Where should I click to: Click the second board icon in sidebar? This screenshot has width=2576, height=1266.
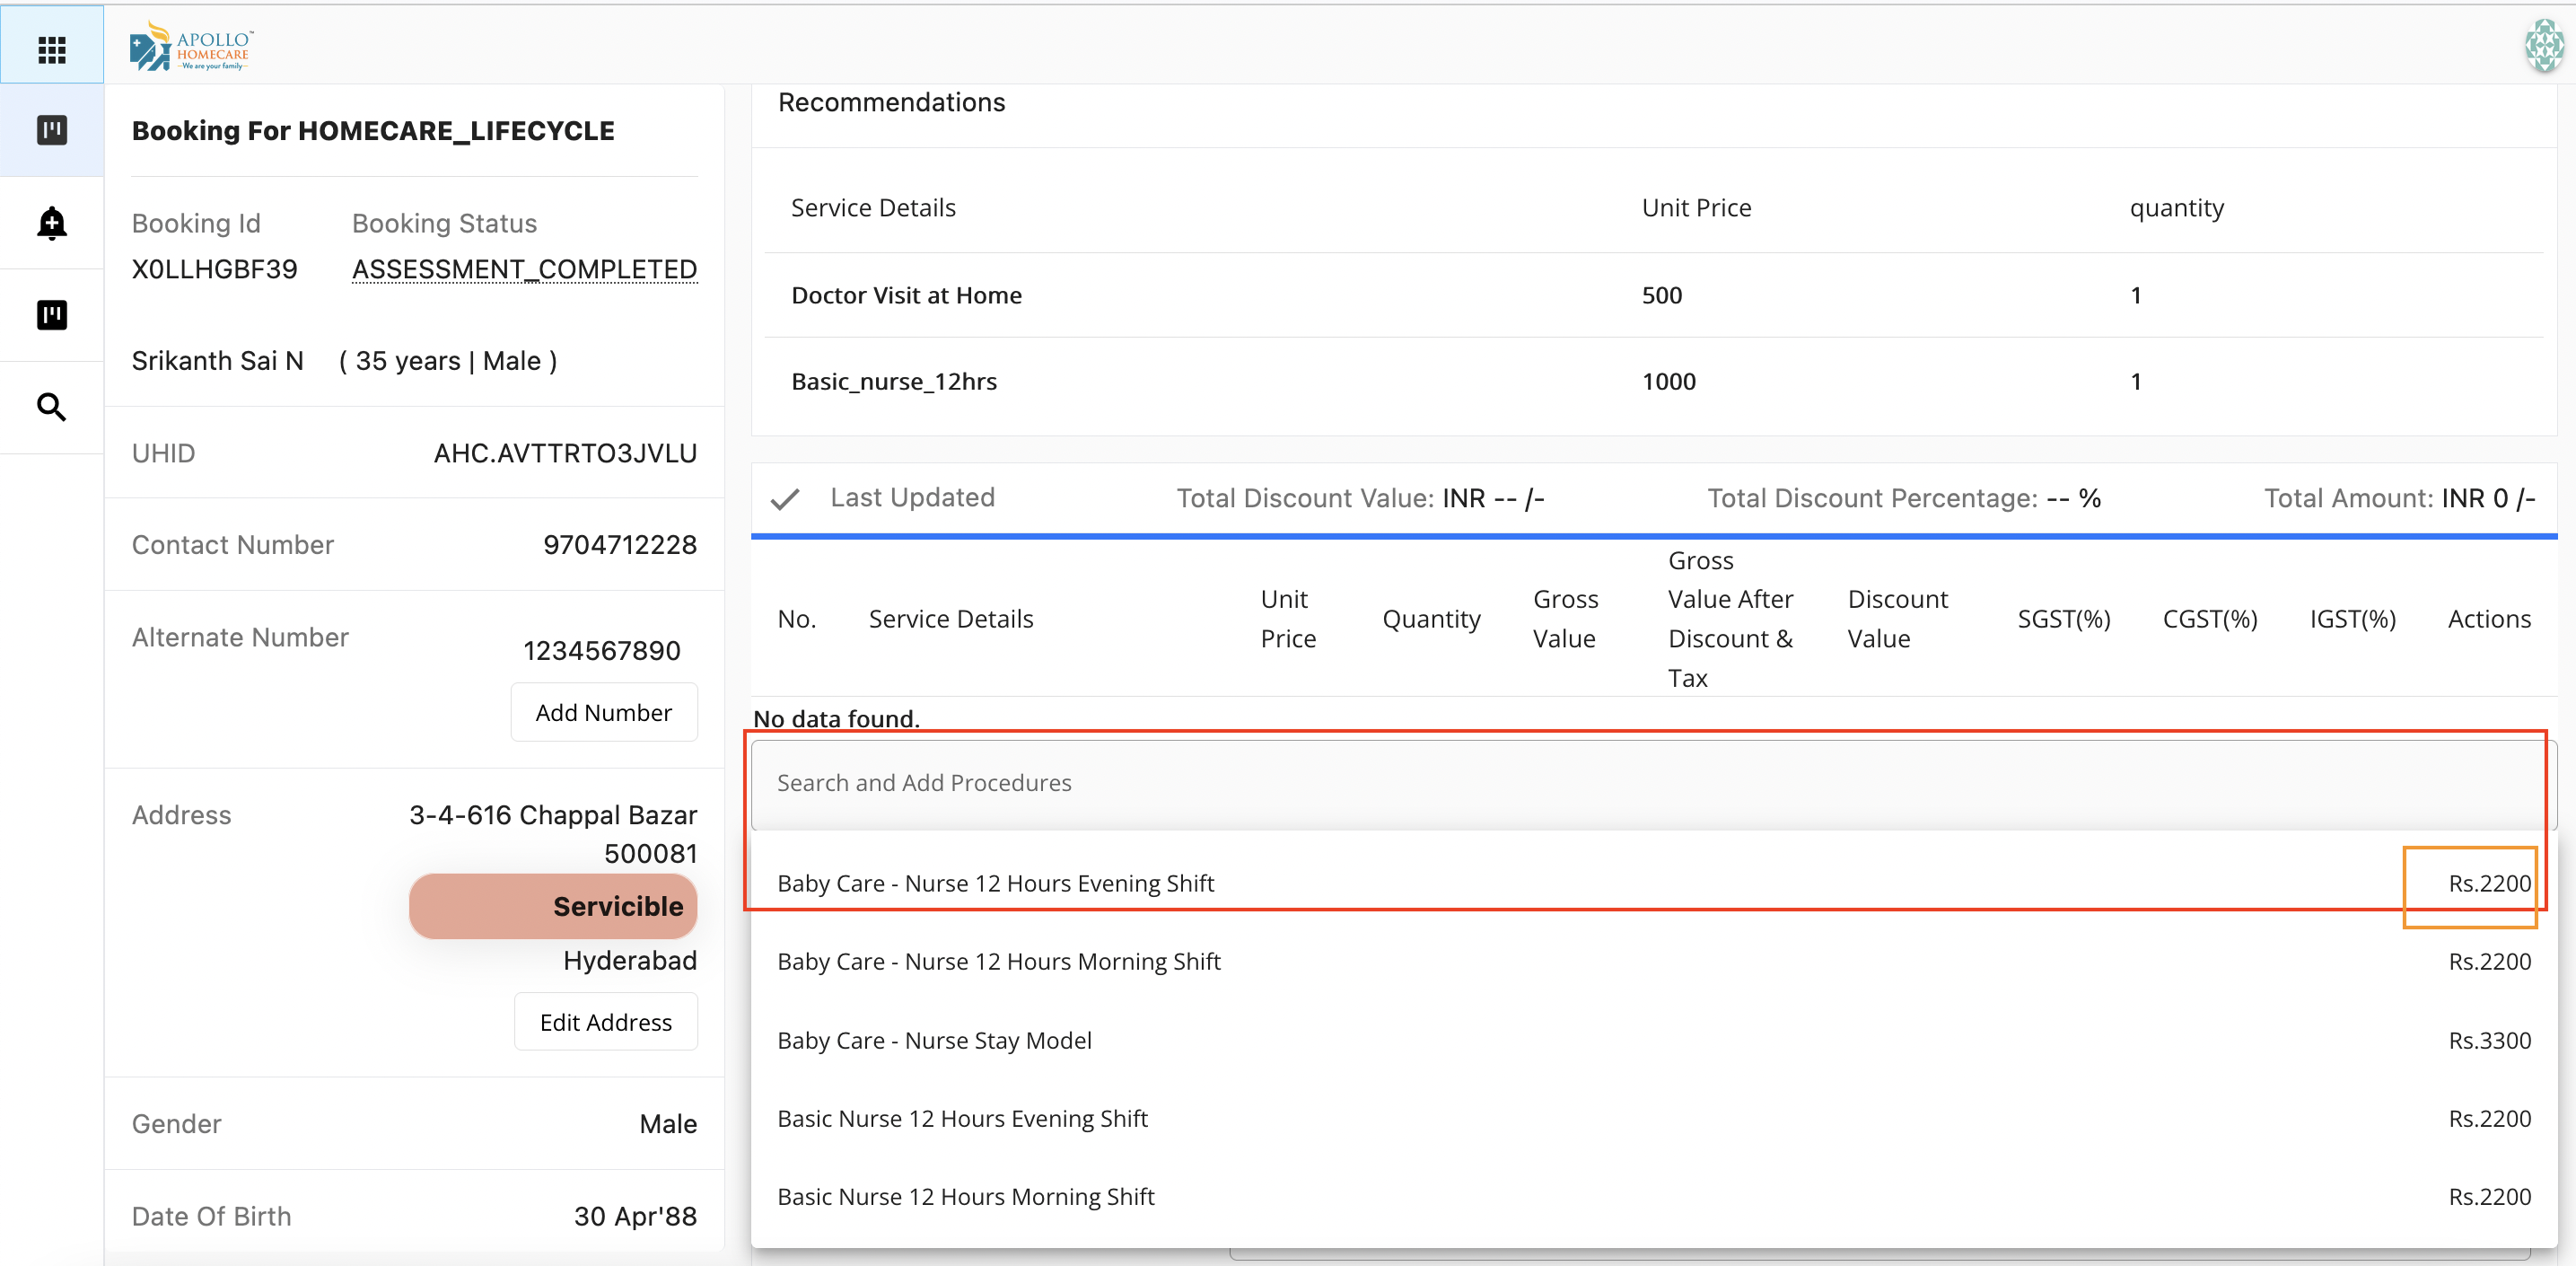[x=51, y=315]
